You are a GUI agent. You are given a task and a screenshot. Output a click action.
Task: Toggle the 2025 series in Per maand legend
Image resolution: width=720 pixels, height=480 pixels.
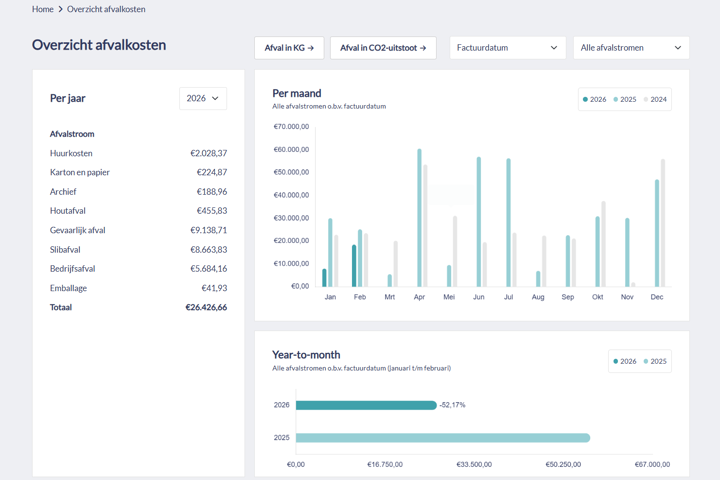tap(625, 100)
